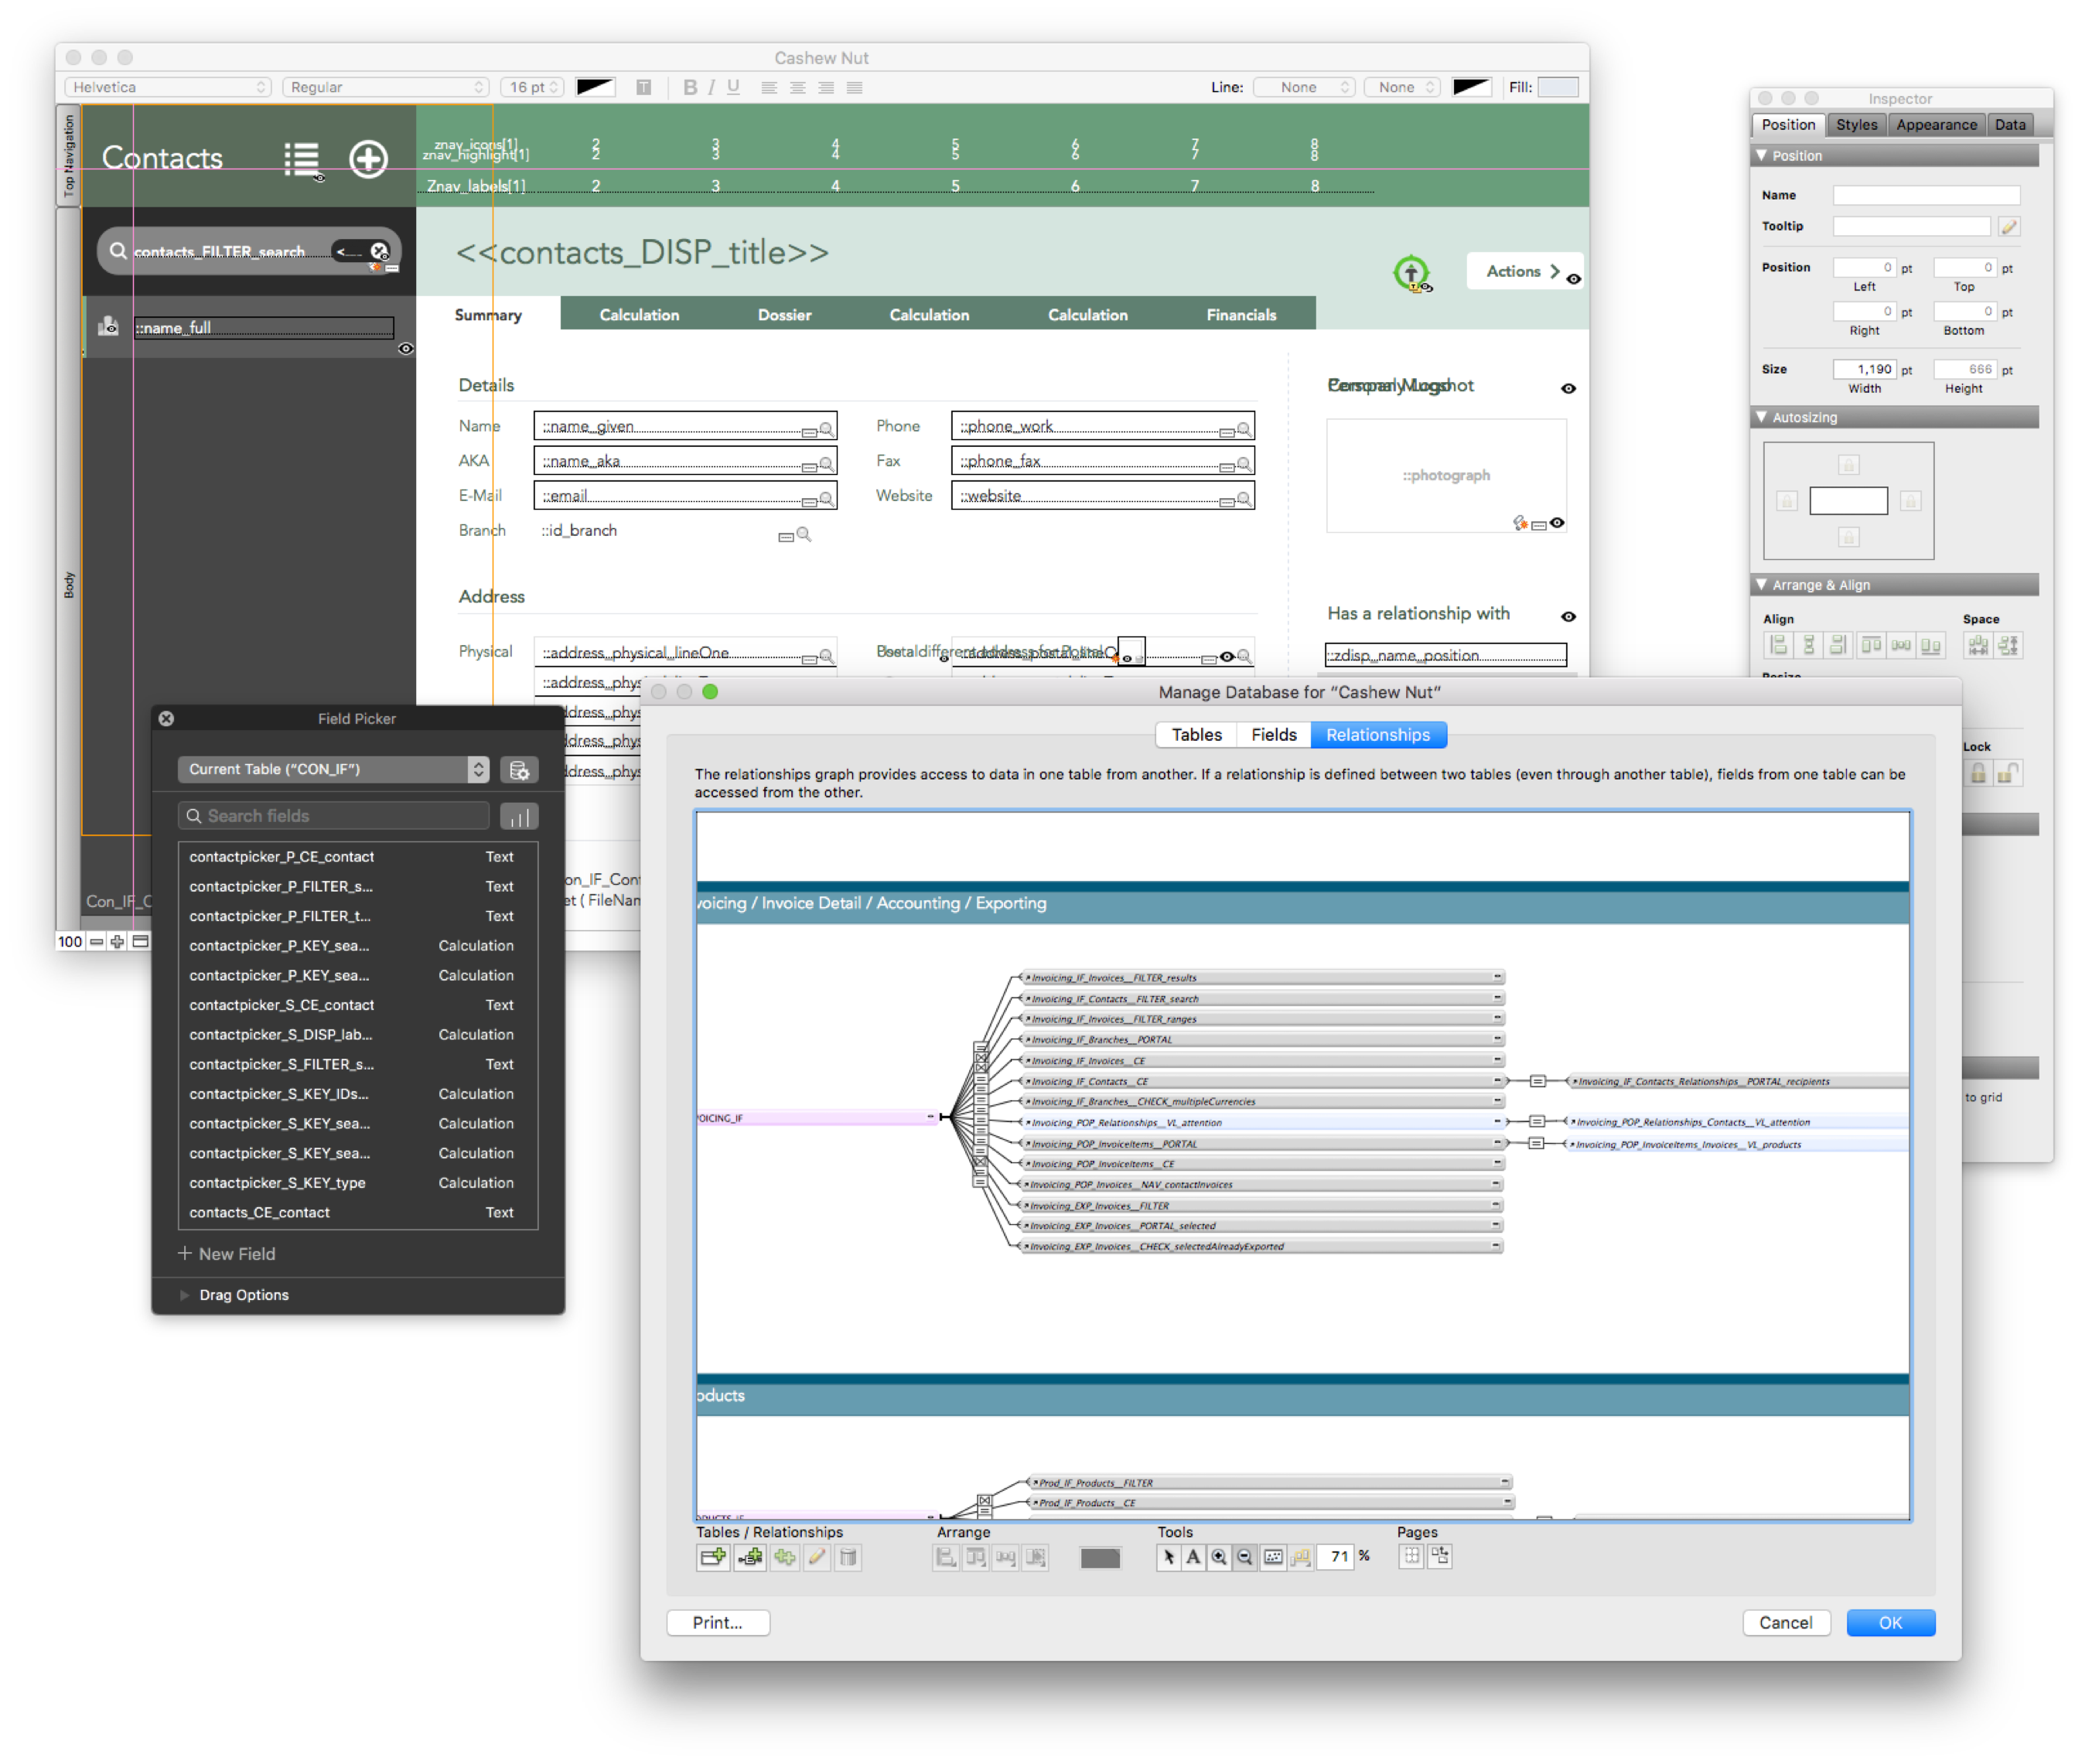
Task: Open the 16 pt font size dropdown
Action: [x=532, y=87]
